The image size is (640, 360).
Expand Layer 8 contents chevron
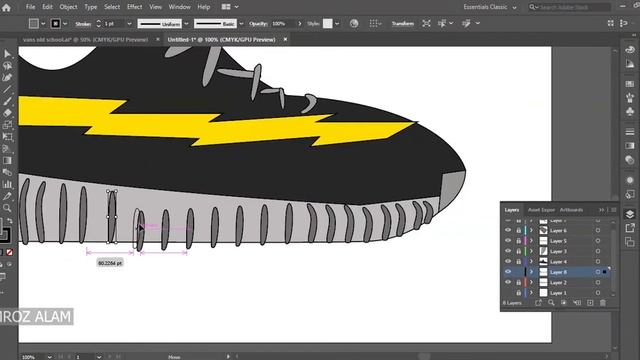[531, 272]
